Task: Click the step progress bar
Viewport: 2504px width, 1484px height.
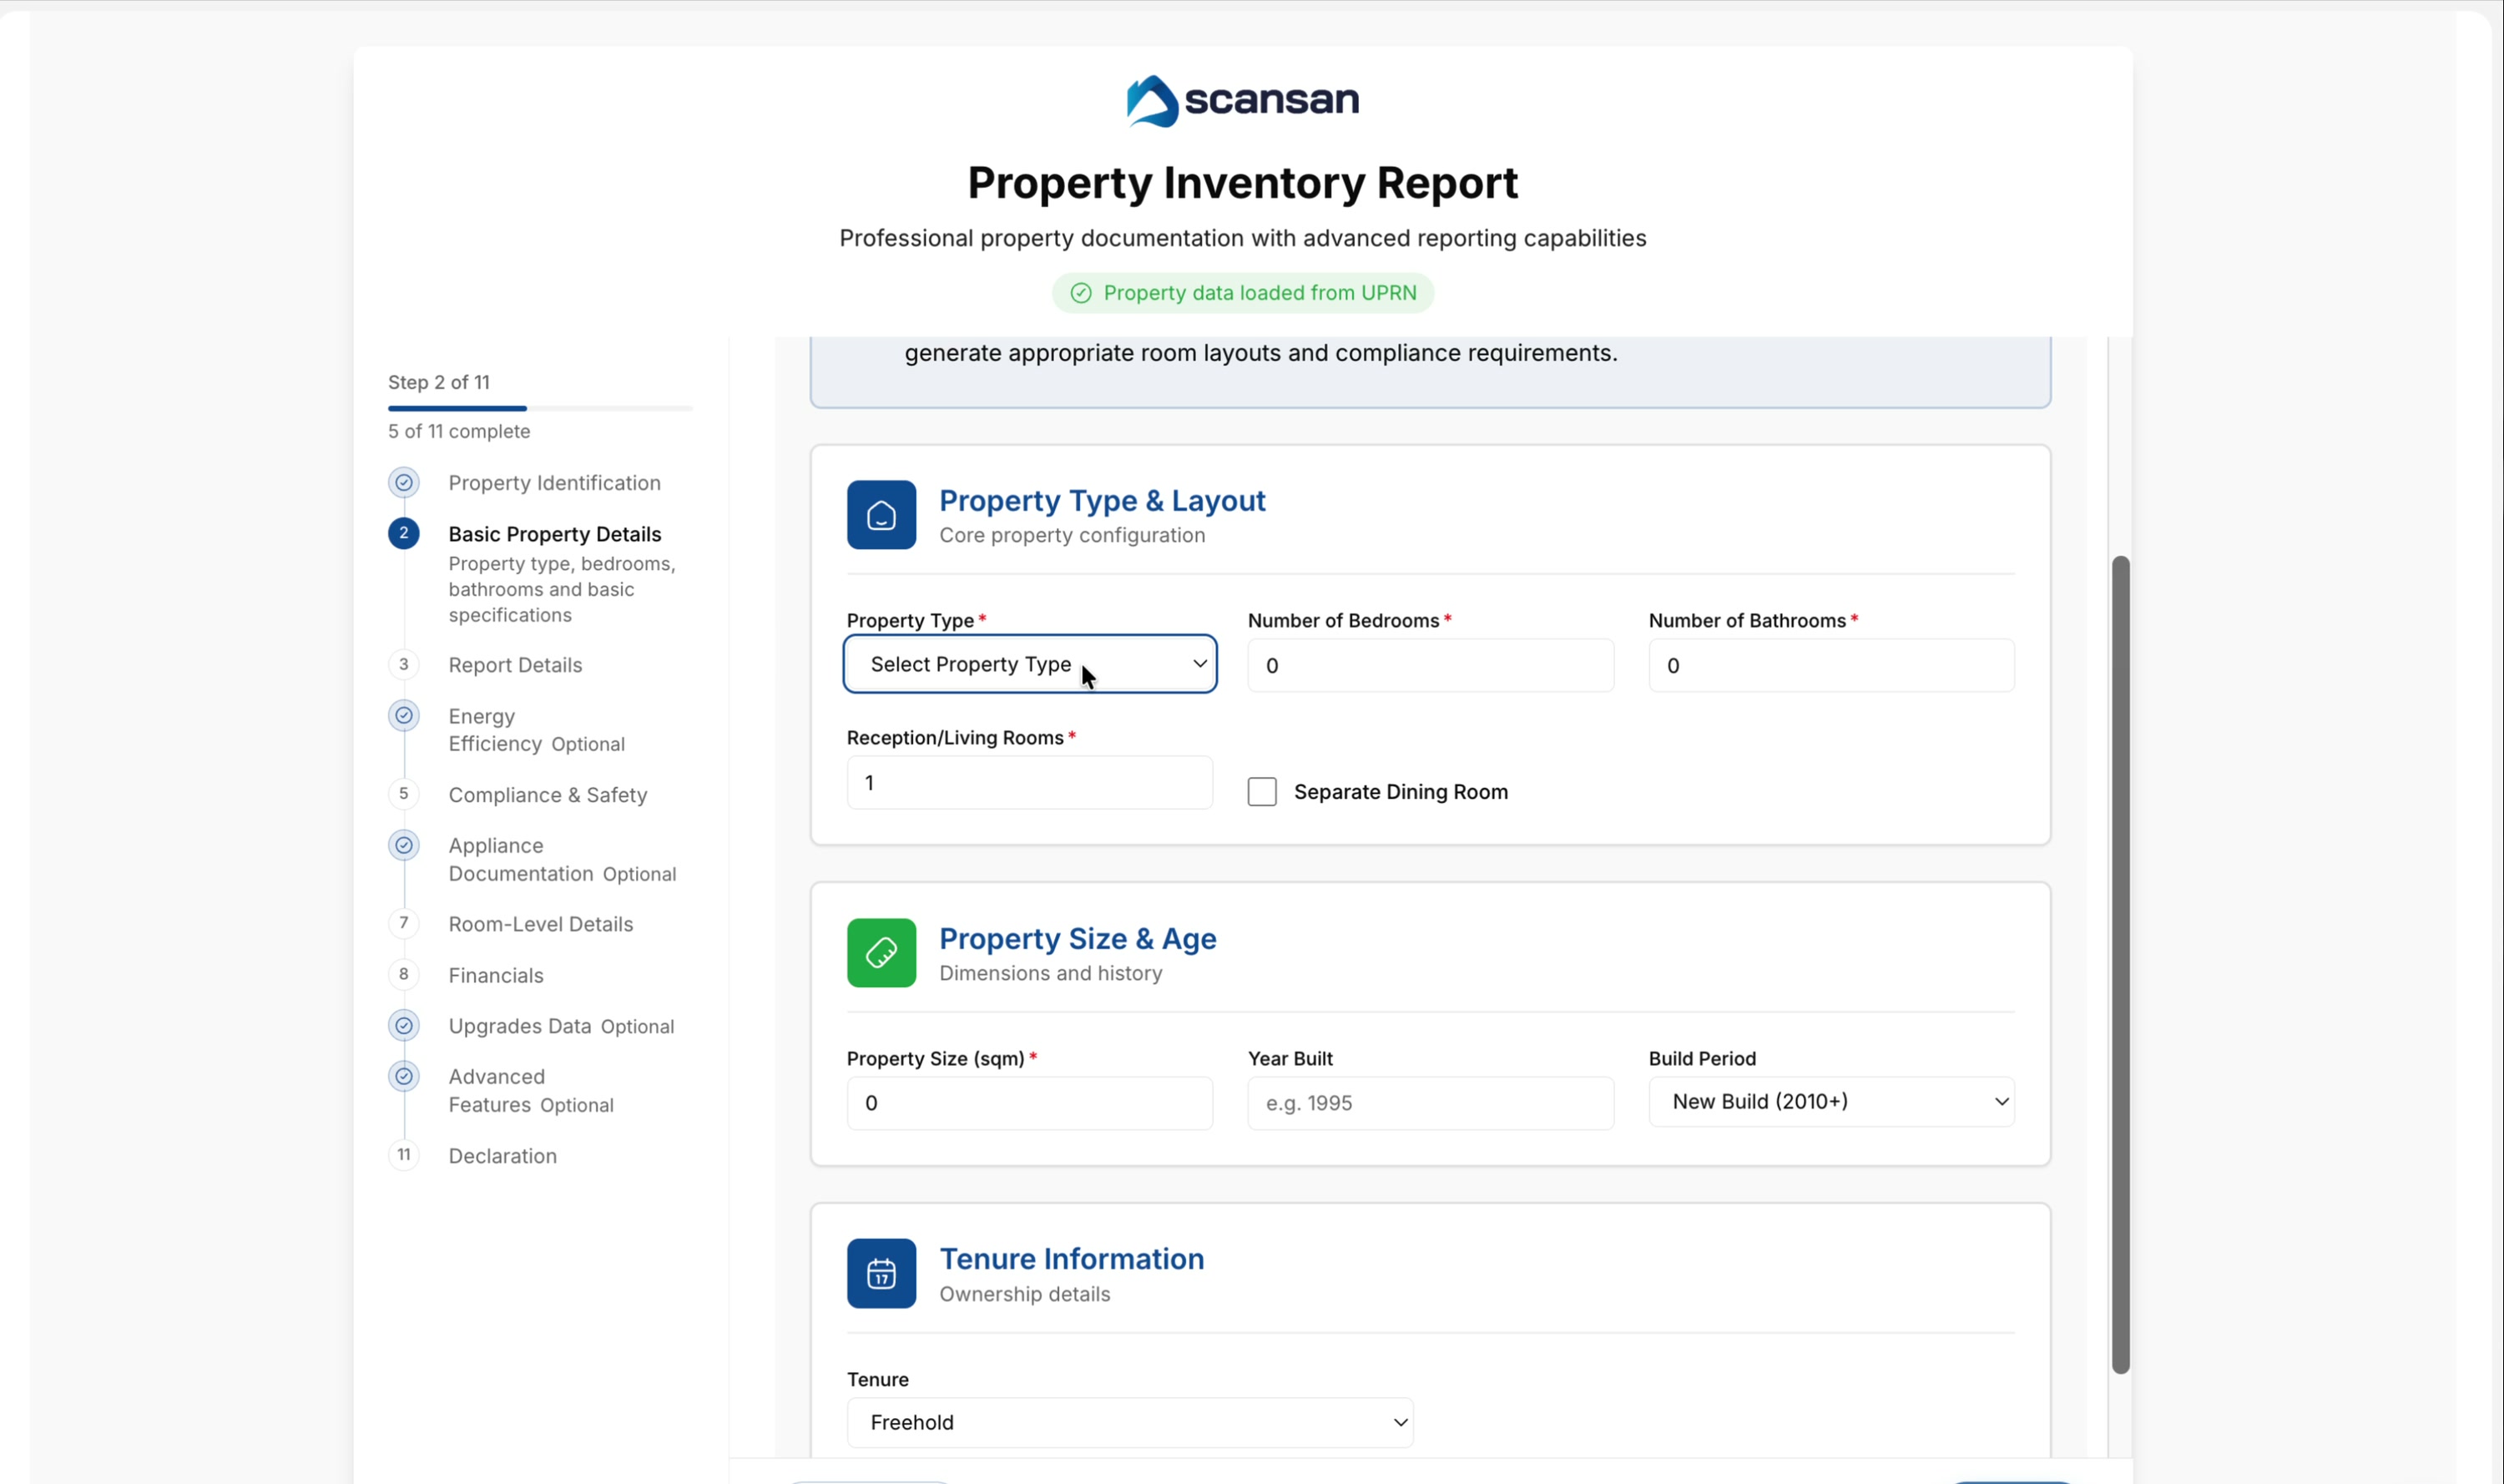Action: (540, 408)
